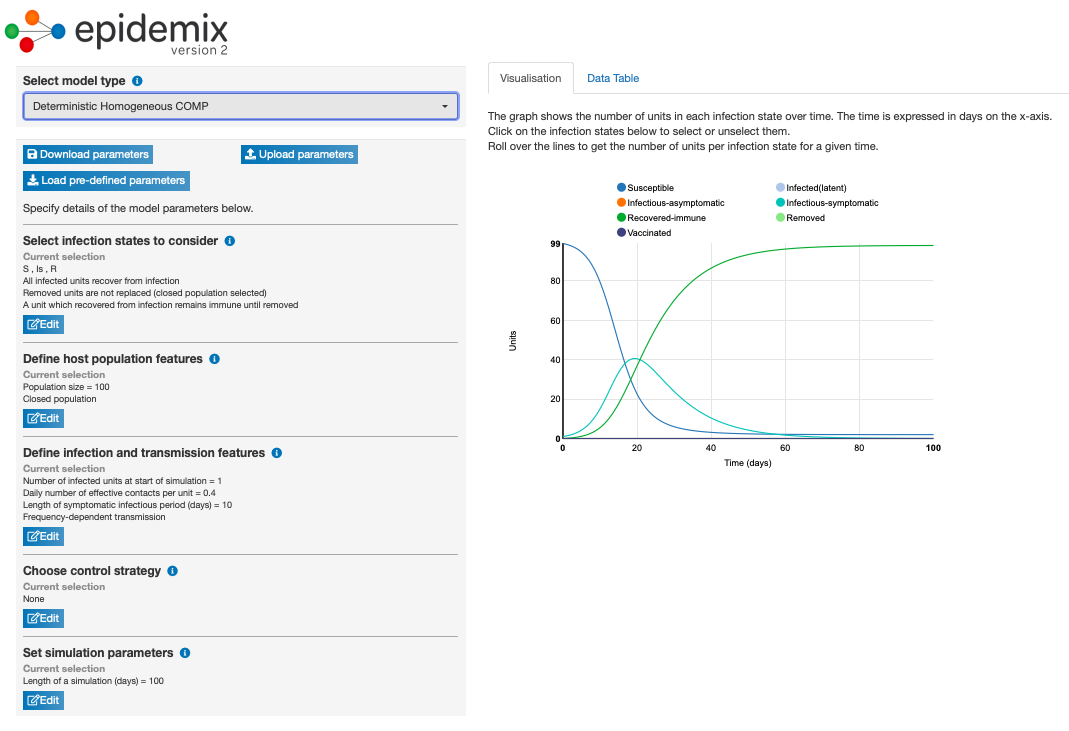Edit the host population features
The image size is (1069, 731).
tap(43, 418)
